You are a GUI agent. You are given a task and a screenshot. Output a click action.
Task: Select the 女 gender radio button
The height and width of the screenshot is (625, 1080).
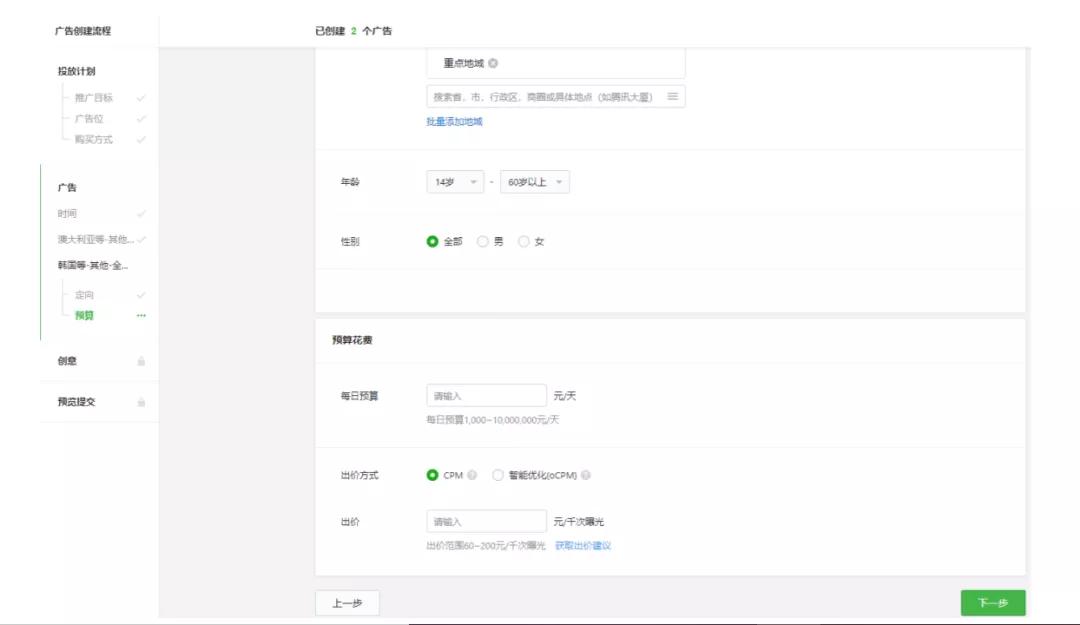click(x=524, y=240)
